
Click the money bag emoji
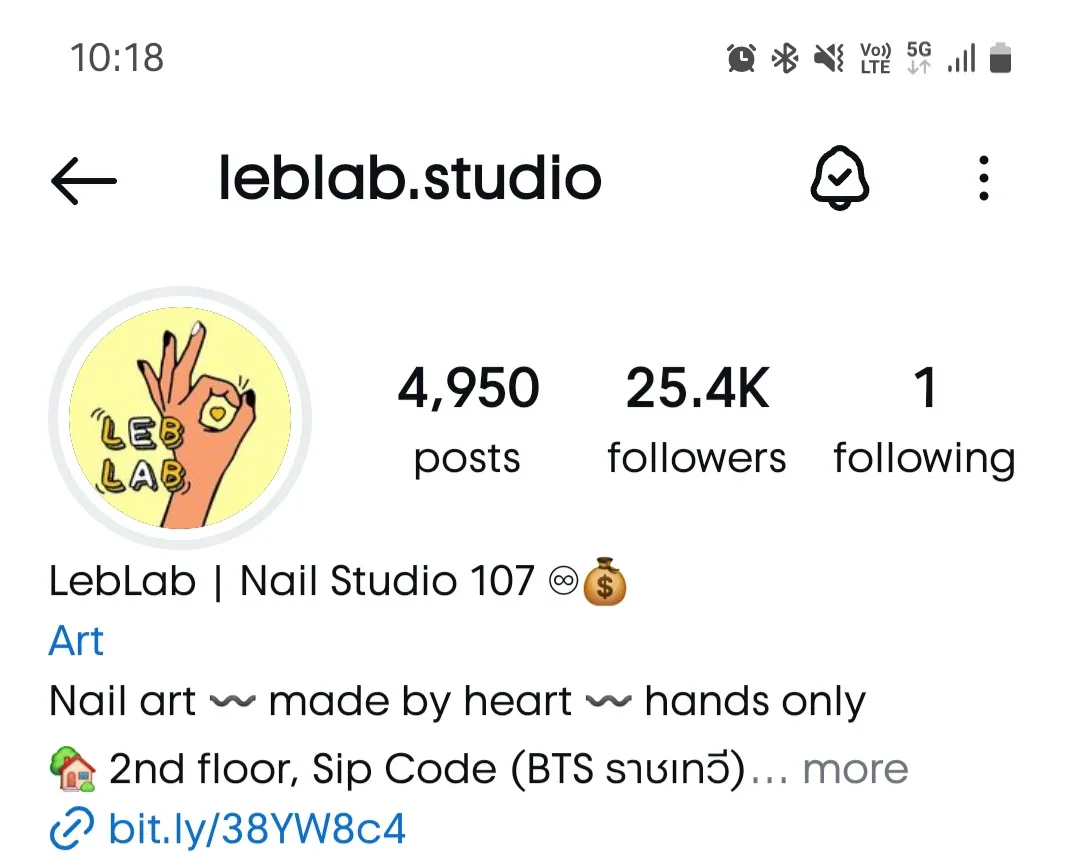pyautogui.click(x=604, y=581)
